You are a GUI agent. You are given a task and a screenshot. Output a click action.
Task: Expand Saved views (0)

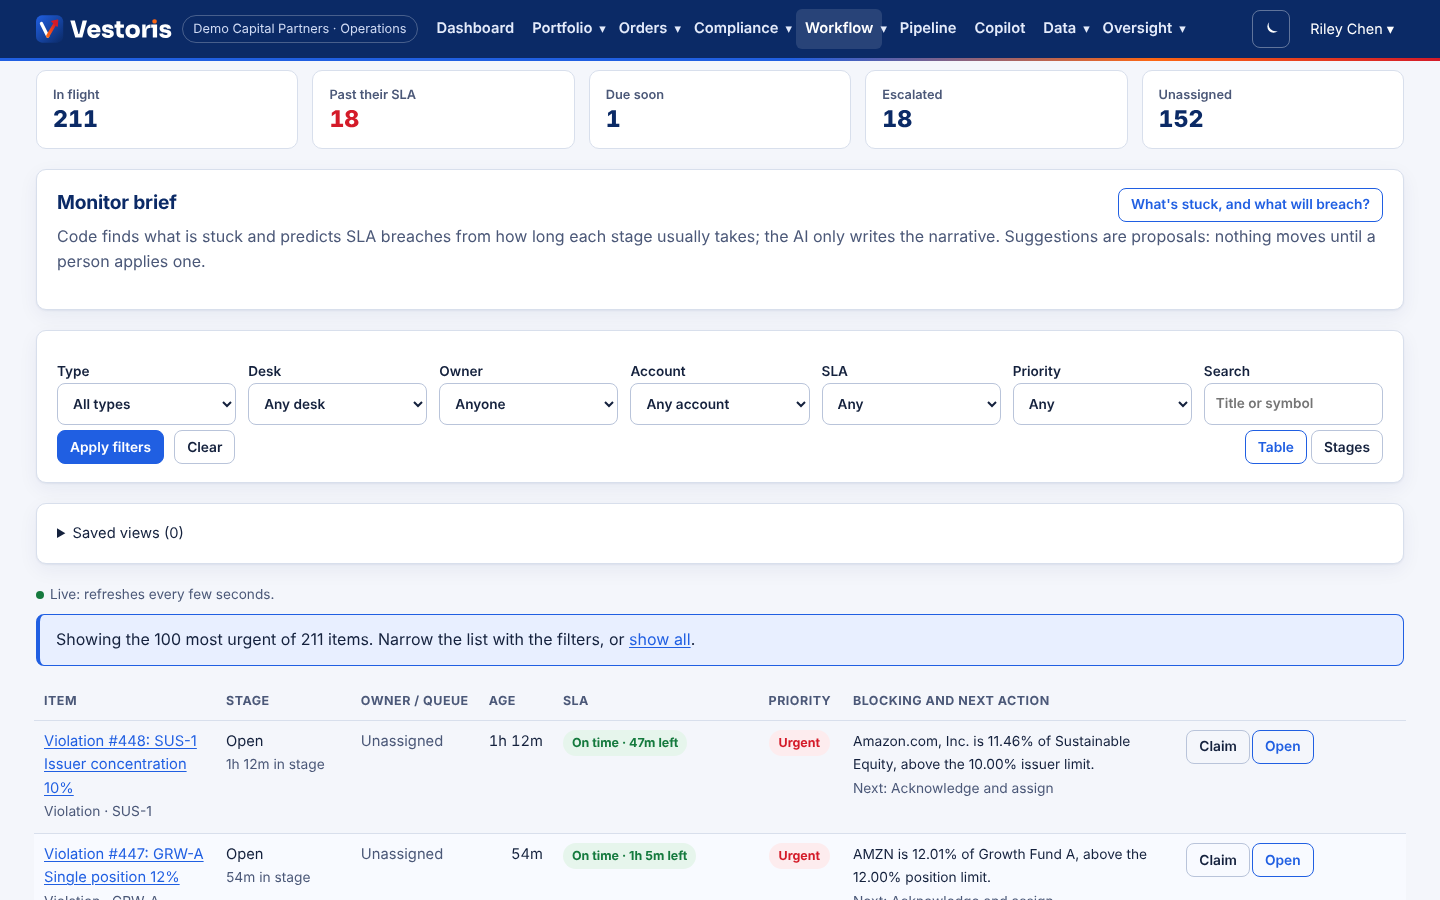[x=120, y=533]
